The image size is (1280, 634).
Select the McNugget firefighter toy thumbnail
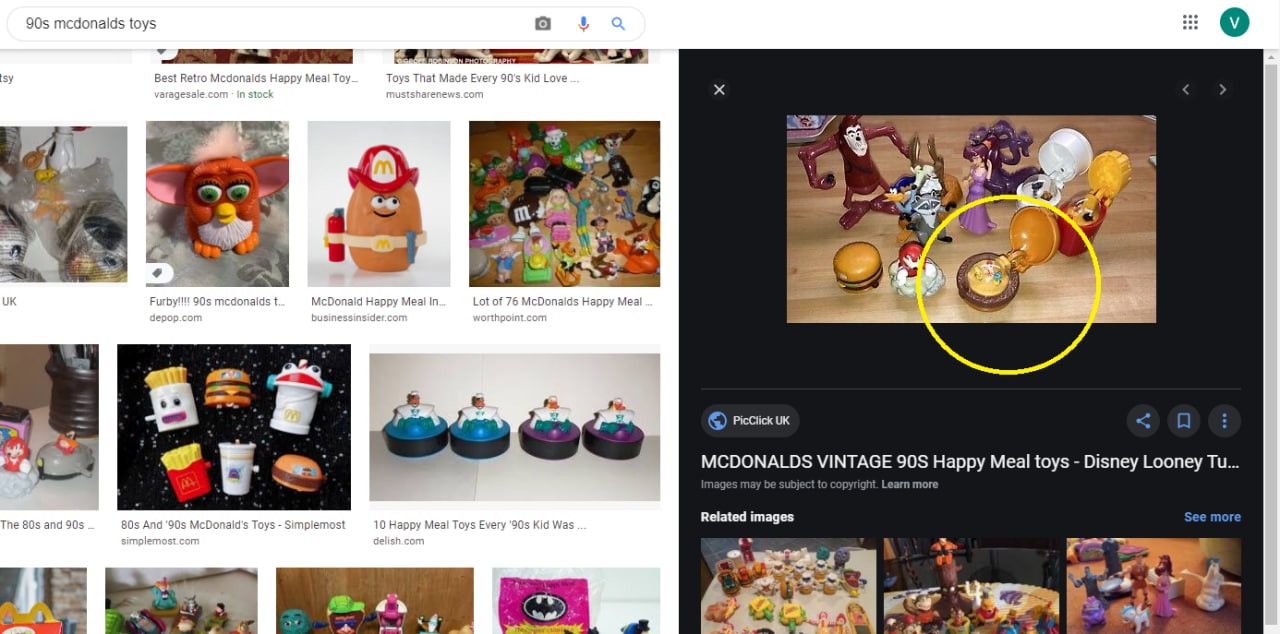(379, 204)
